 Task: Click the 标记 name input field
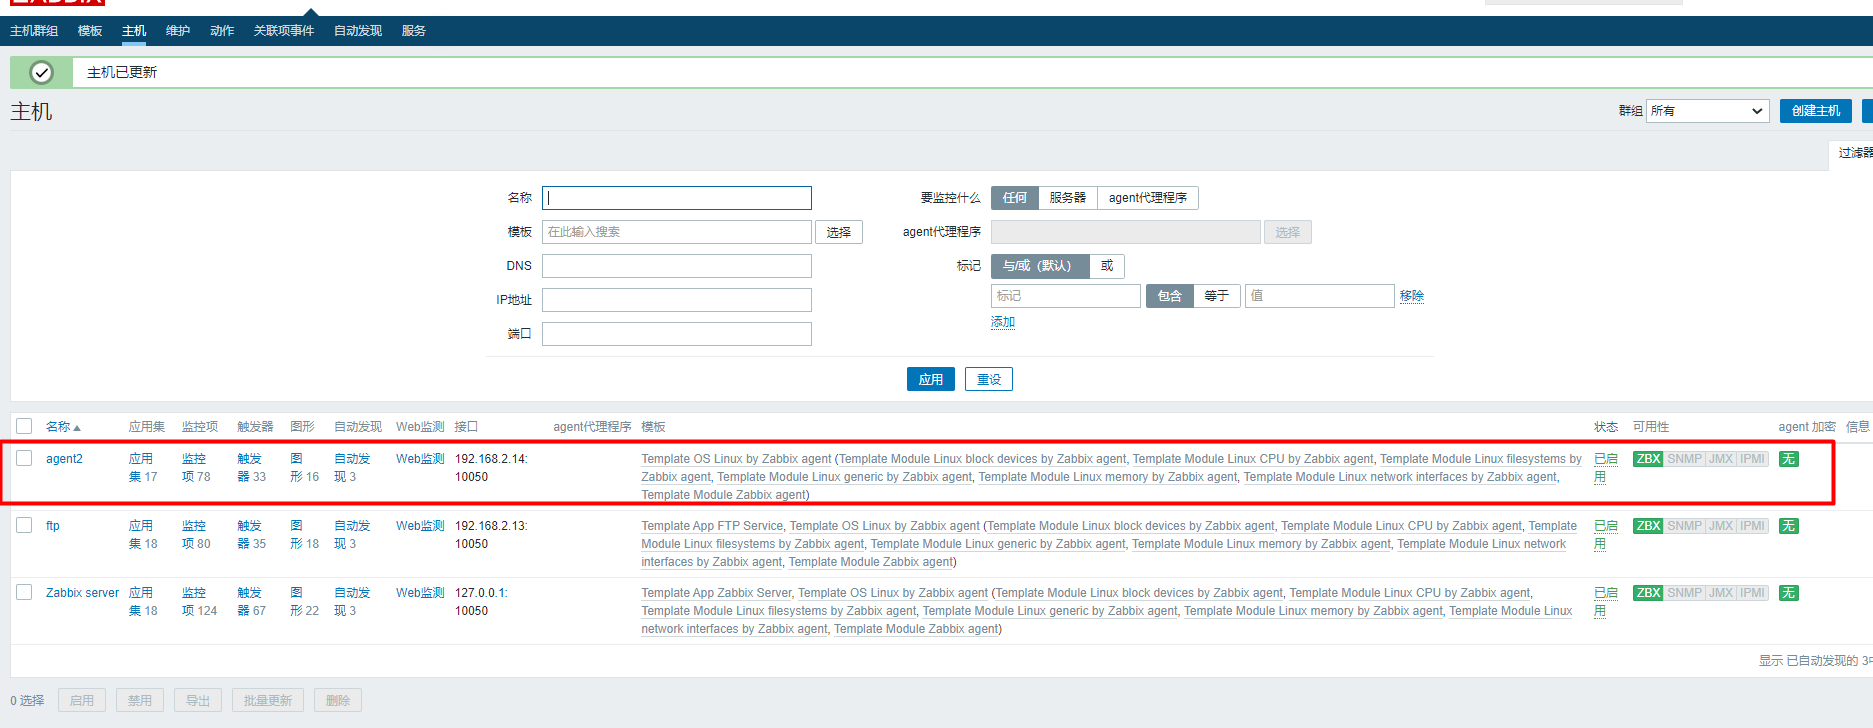point(1066,296)
